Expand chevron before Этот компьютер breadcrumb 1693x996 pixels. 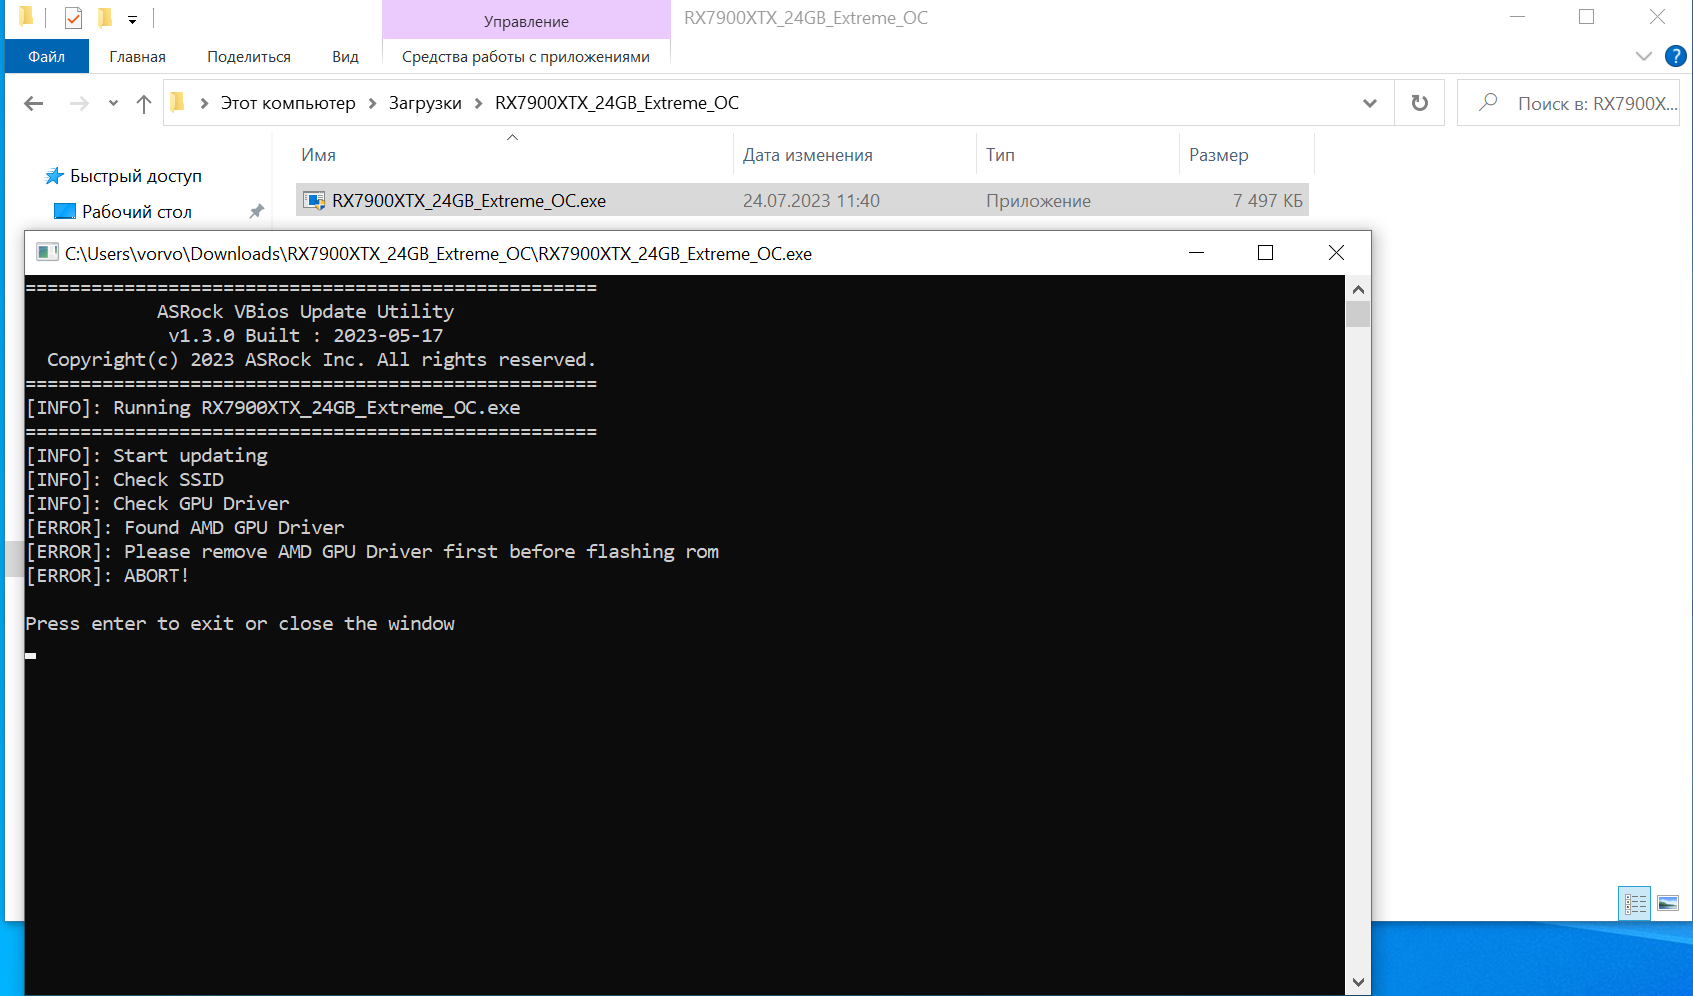pos(204,103)
